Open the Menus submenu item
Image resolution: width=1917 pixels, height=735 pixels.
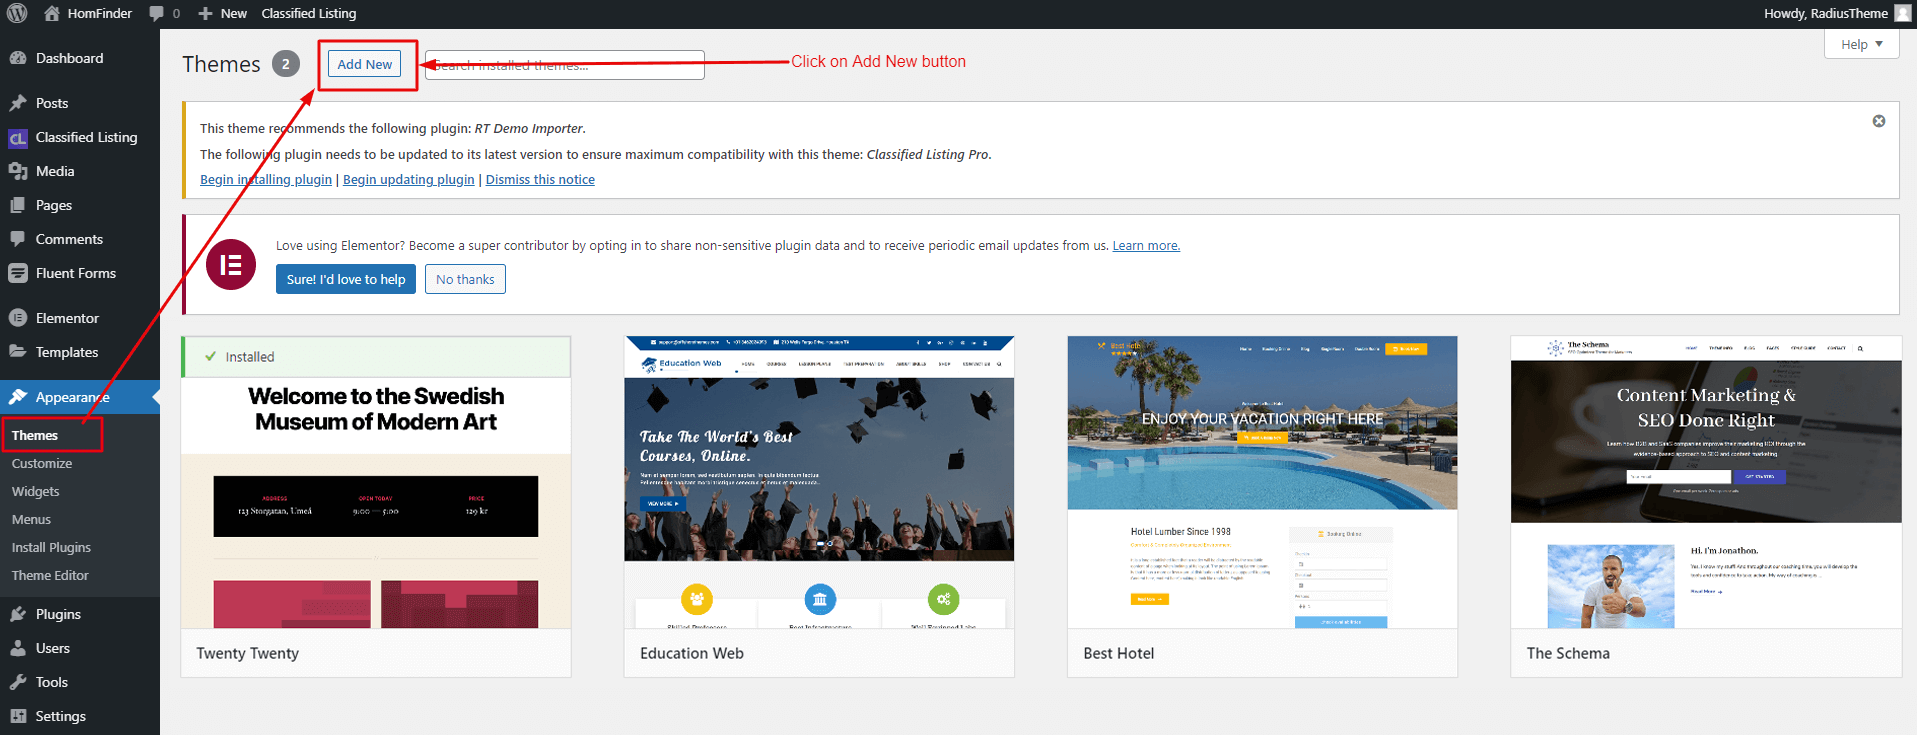[31, 519]
